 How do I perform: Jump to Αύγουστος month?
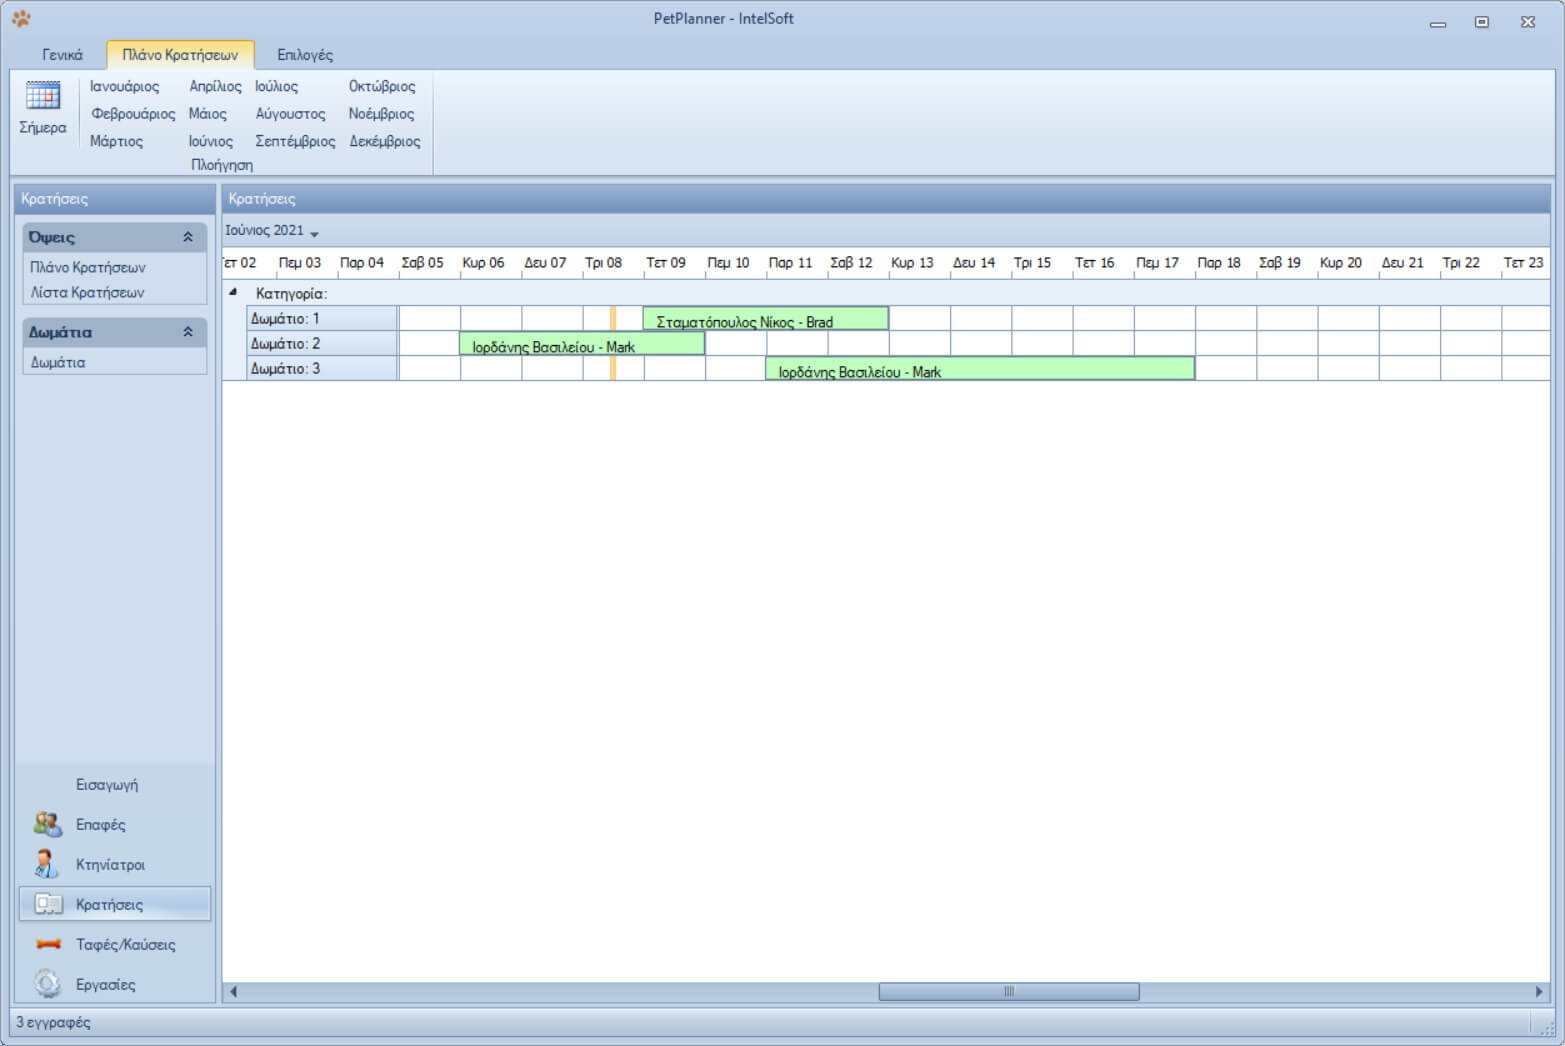[290, 114]
